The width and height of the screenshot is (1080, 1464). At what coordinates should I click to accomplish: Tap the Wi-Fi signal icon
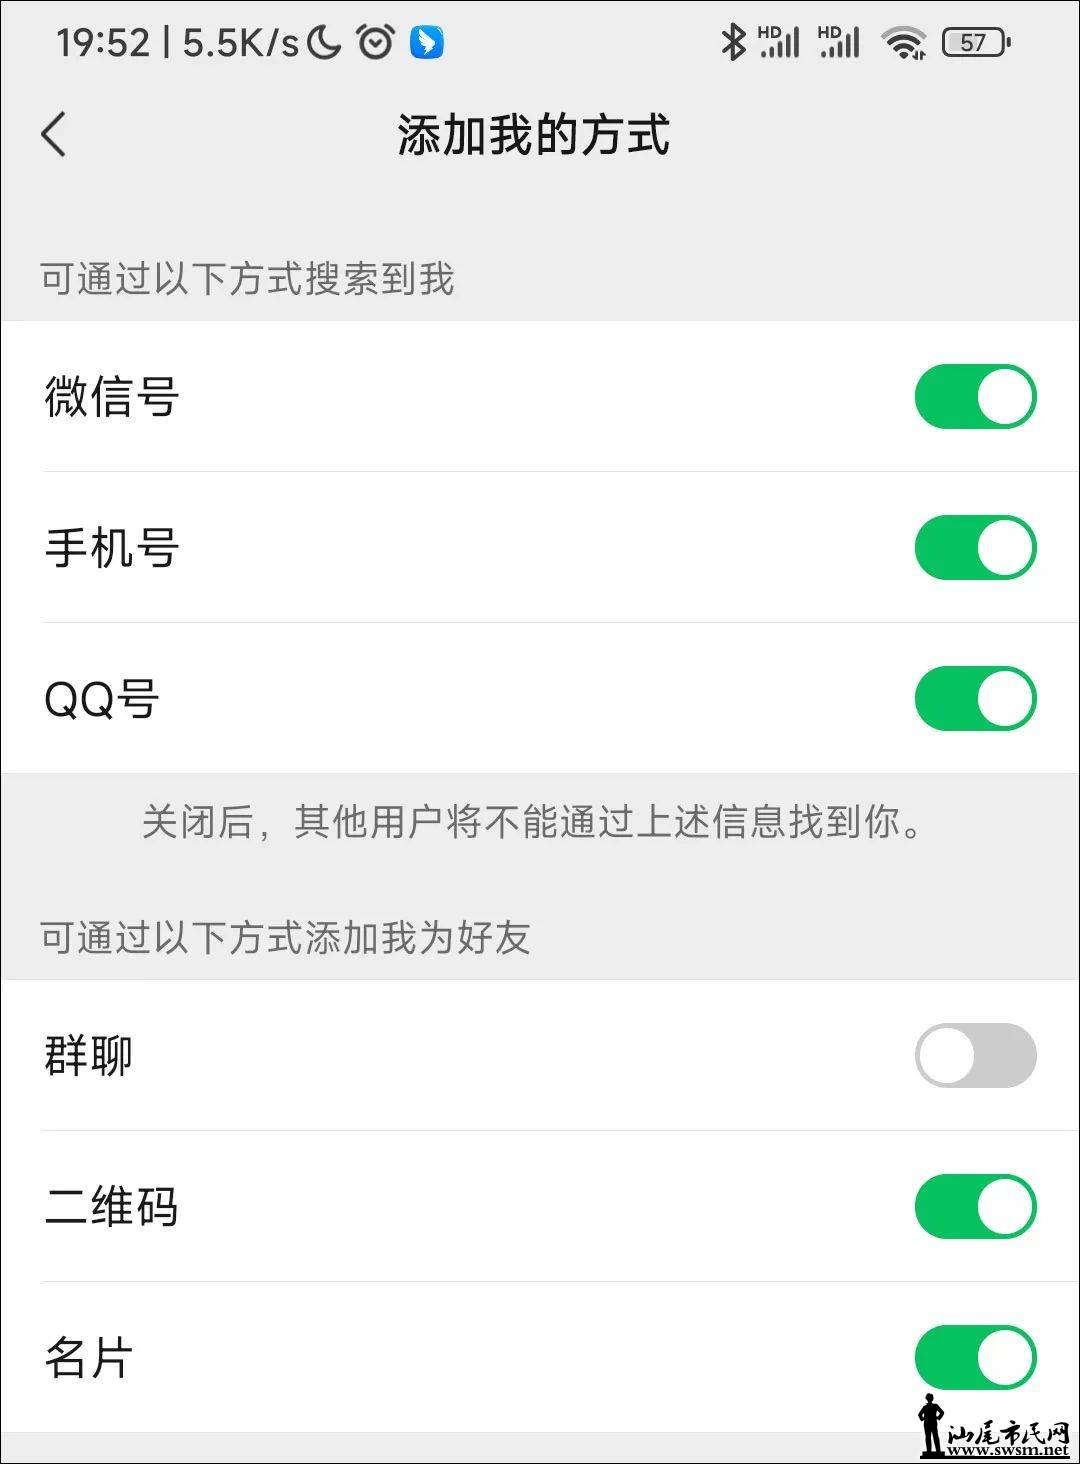click(x=904, y=42)
